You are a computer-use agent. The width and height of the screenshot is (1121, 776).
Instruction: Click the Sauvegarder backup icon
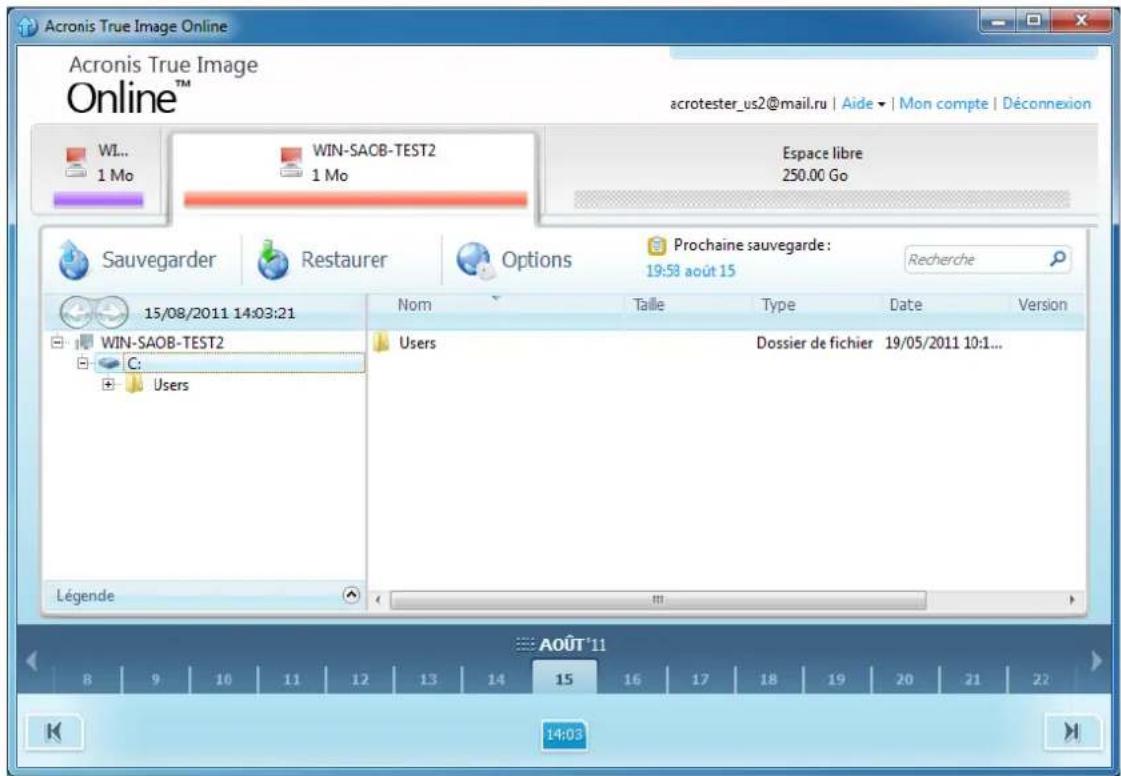(x=74, y=260)
